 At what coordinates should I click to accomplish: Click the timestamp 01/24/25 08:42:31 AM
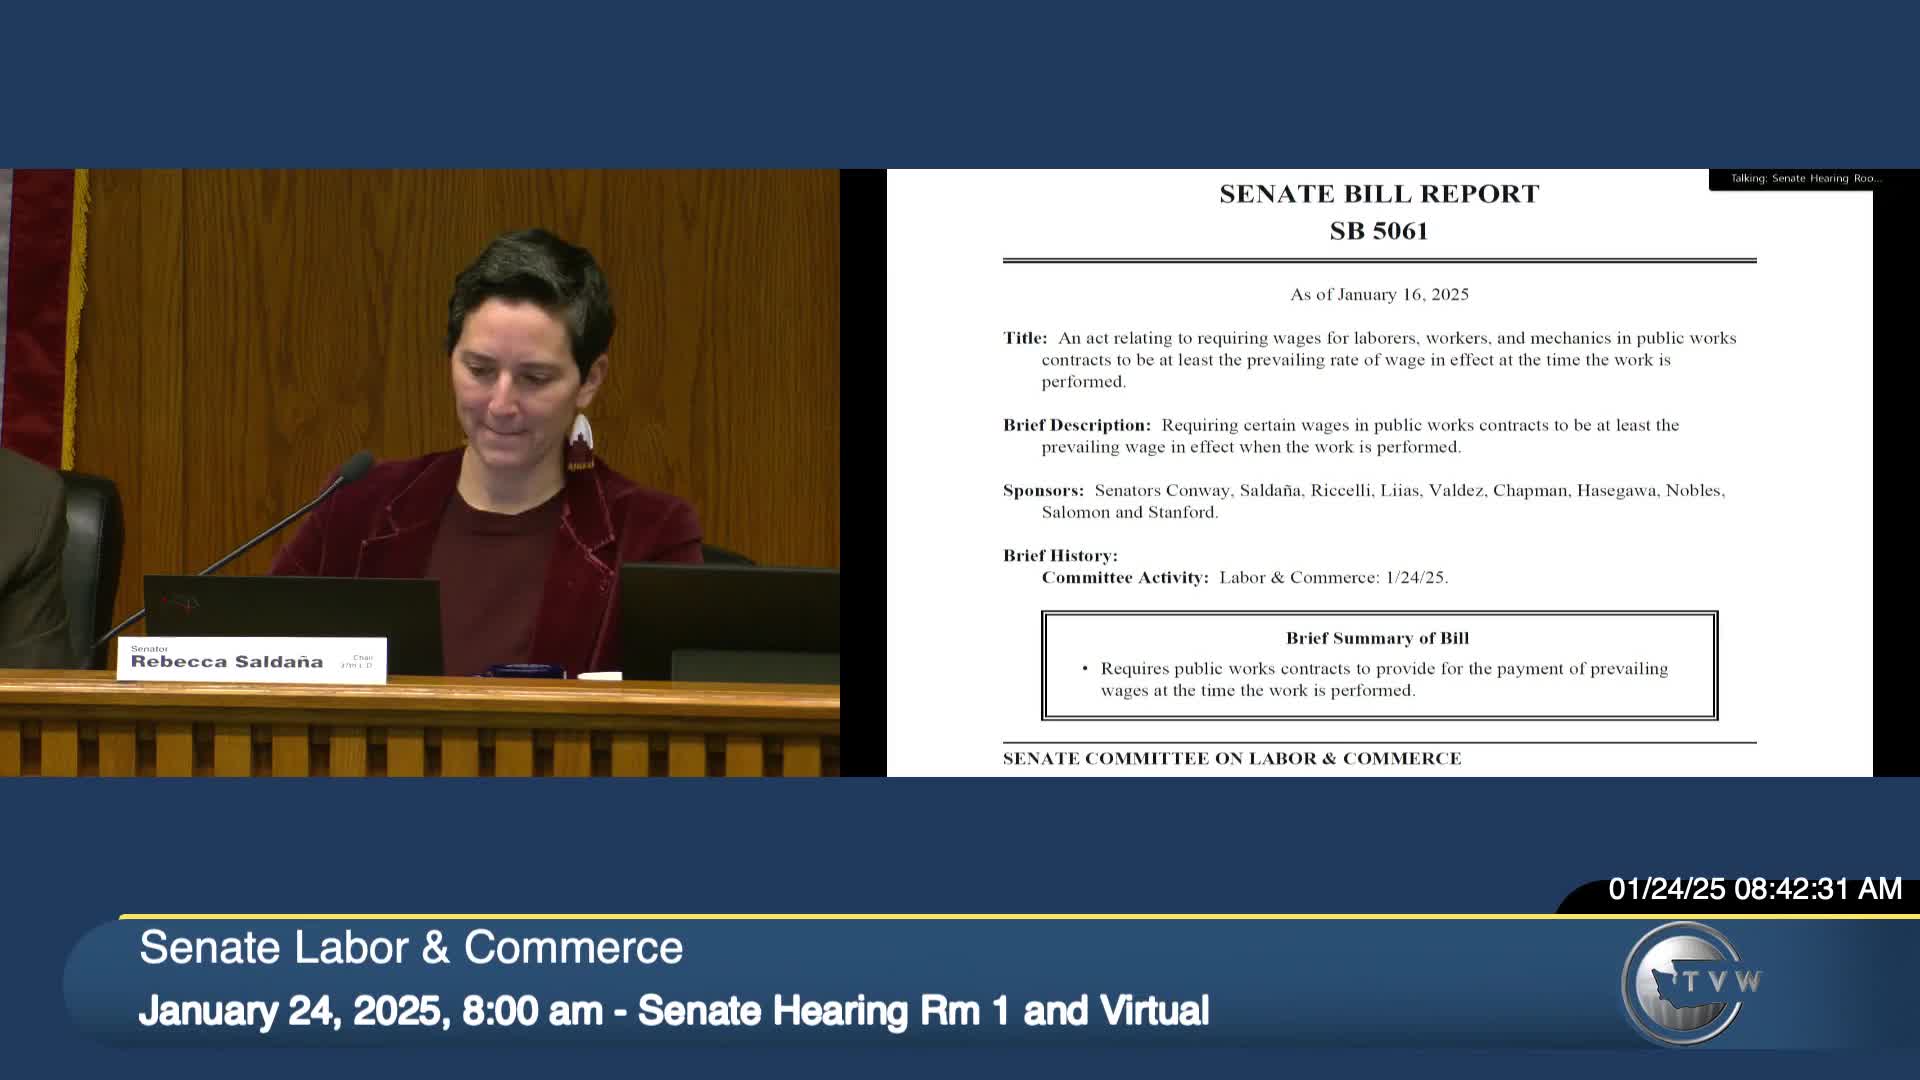coord(1754,889)
